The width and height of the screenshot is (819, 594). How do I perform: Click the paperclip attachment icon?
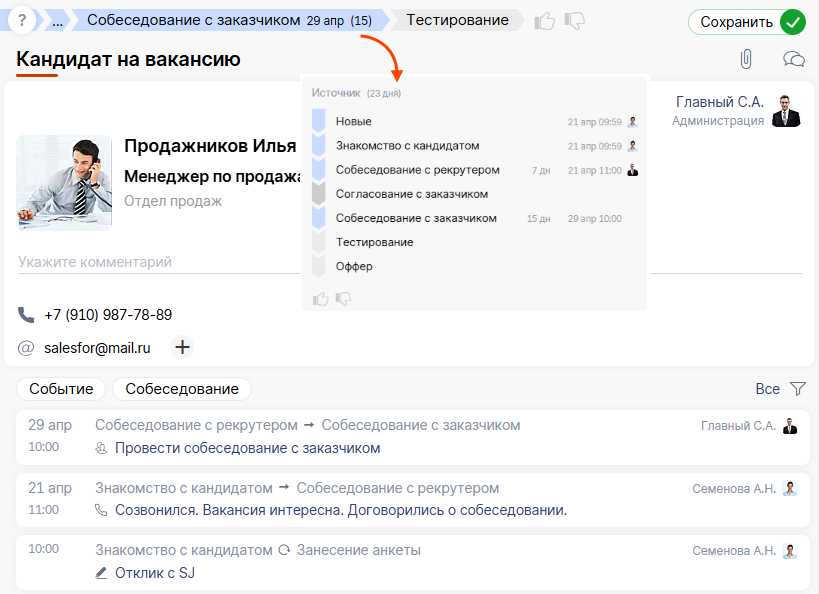click(745, 59)
